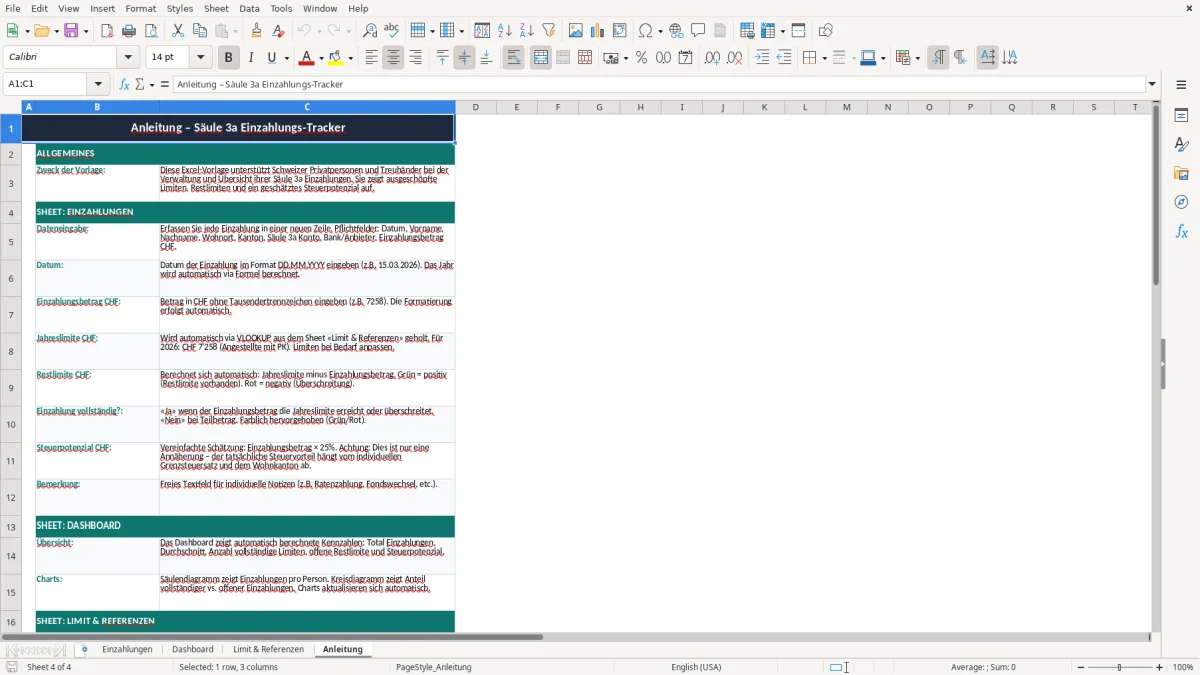
Task: Toggle Wrap Text
Action: pos(514,58)
